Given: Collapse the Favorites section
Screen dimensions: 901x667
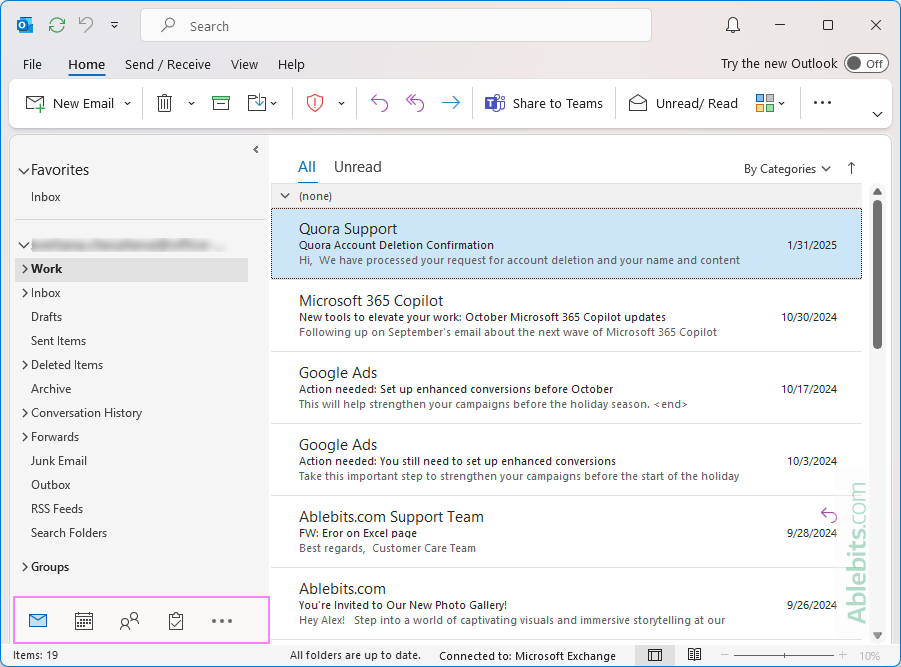Looking at the screenshot, I should pos(24,171).
